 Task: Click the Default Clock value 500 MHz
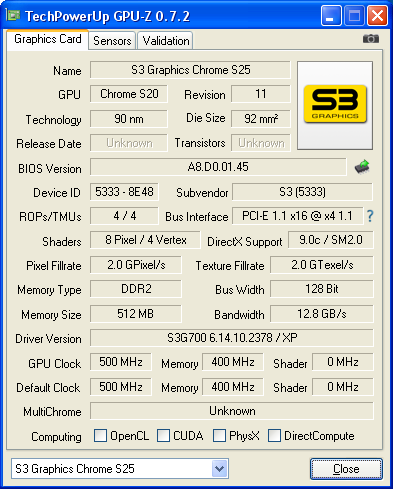tap(121, 387)
